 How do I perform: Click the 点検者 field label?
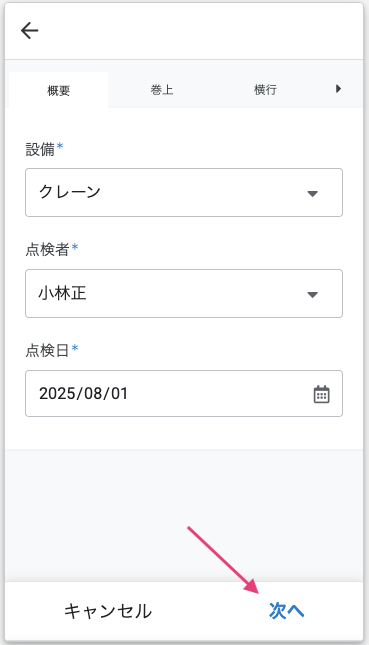pyautogui.click(x=47, y=250)
